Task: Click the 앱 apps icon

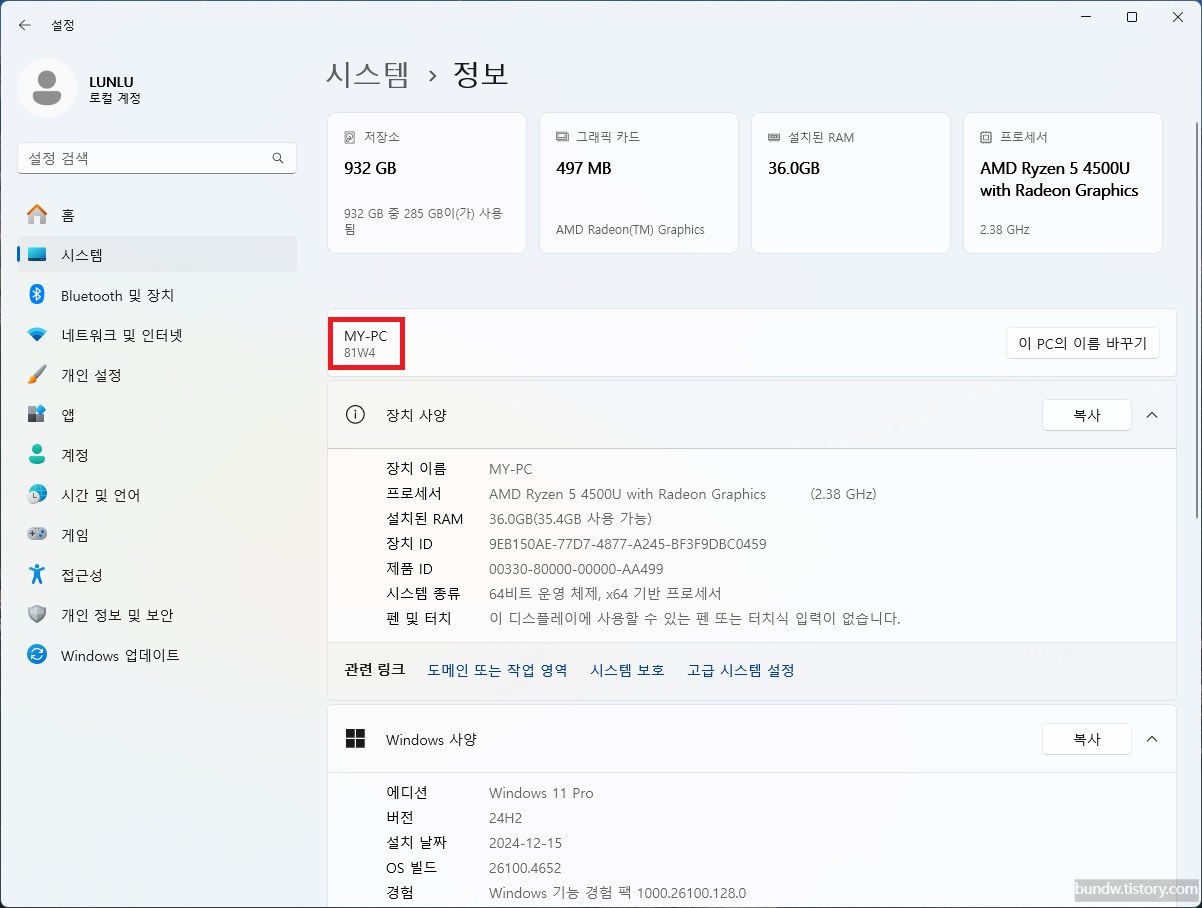Action: tap(37, 415)
